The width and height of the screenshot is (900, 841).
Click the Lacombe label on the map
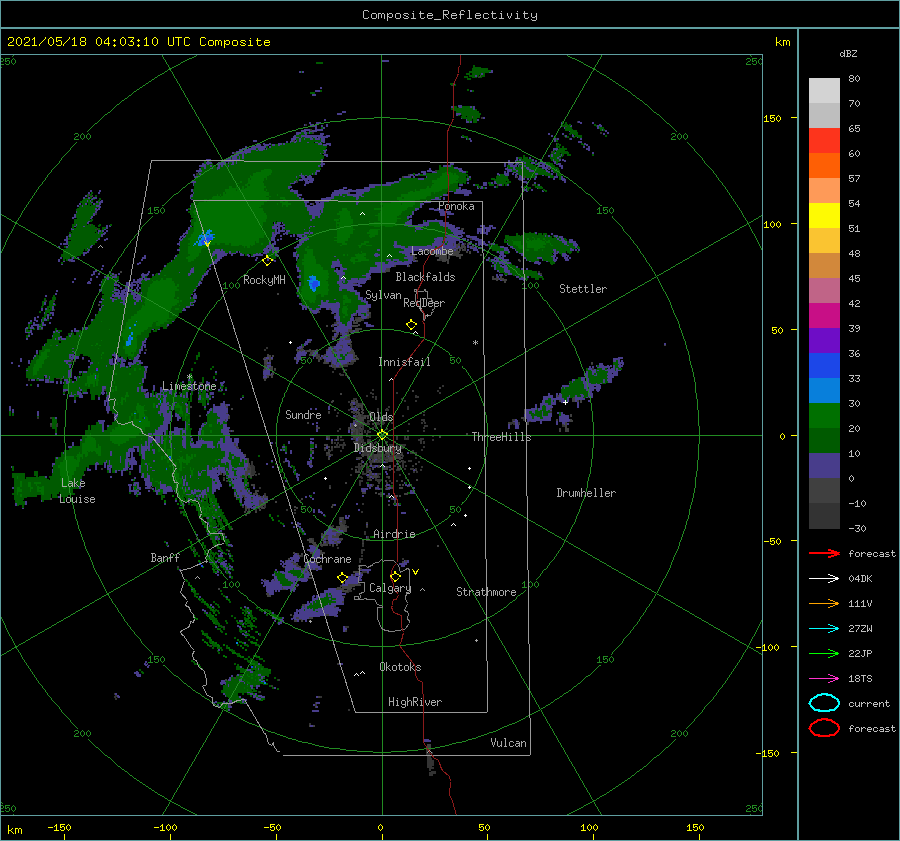click(x=432, y=251)
